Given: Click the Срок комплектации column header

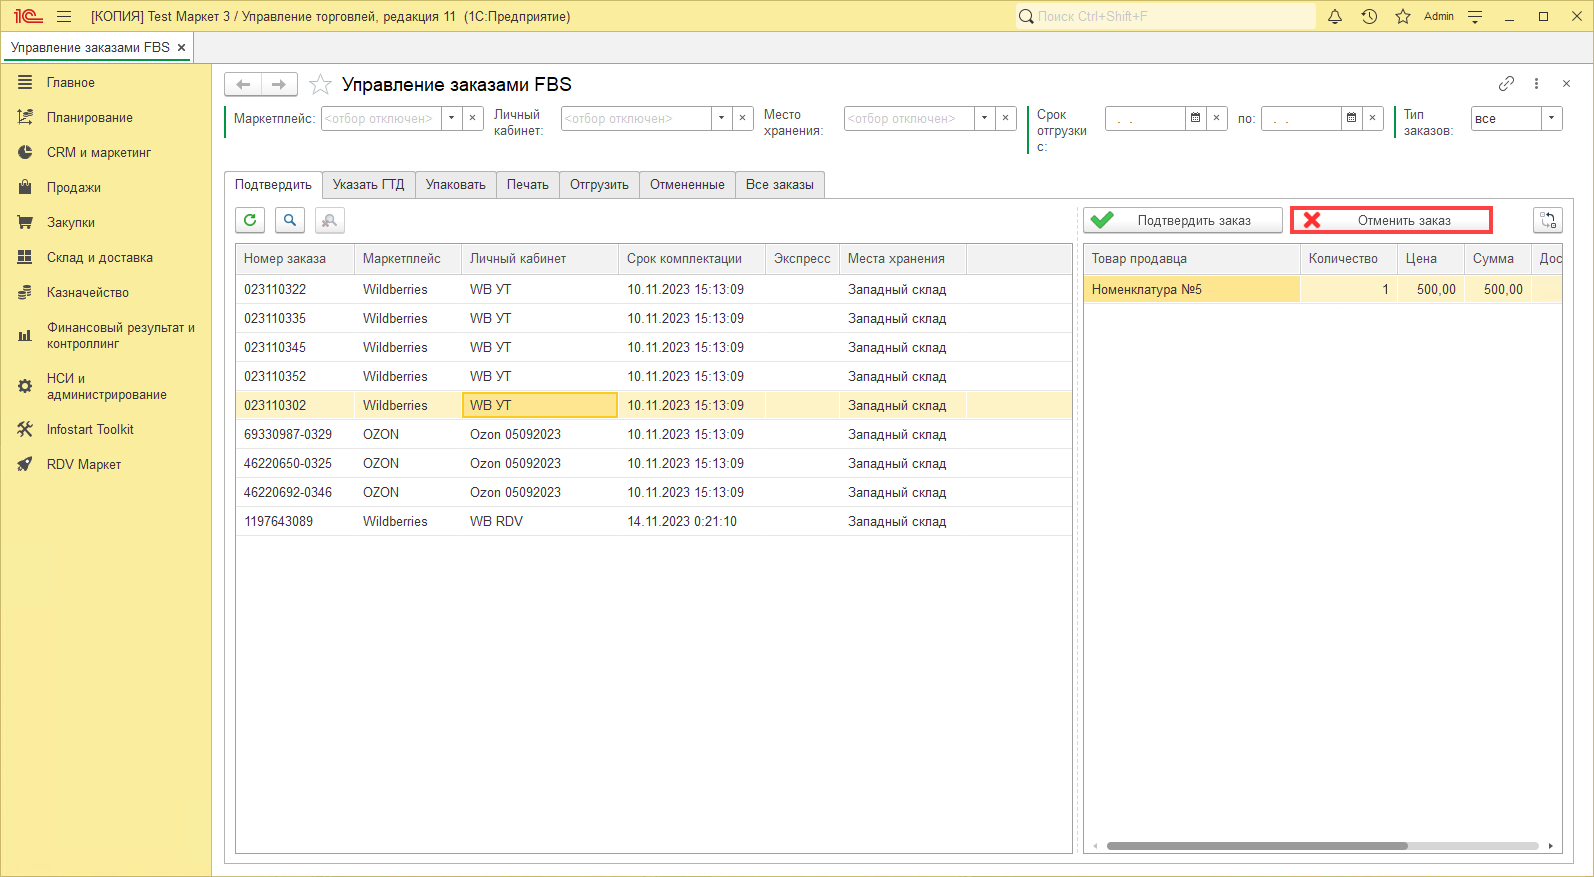Looking at the screenshot, I should pyautogui.click(x=692, y=258).
